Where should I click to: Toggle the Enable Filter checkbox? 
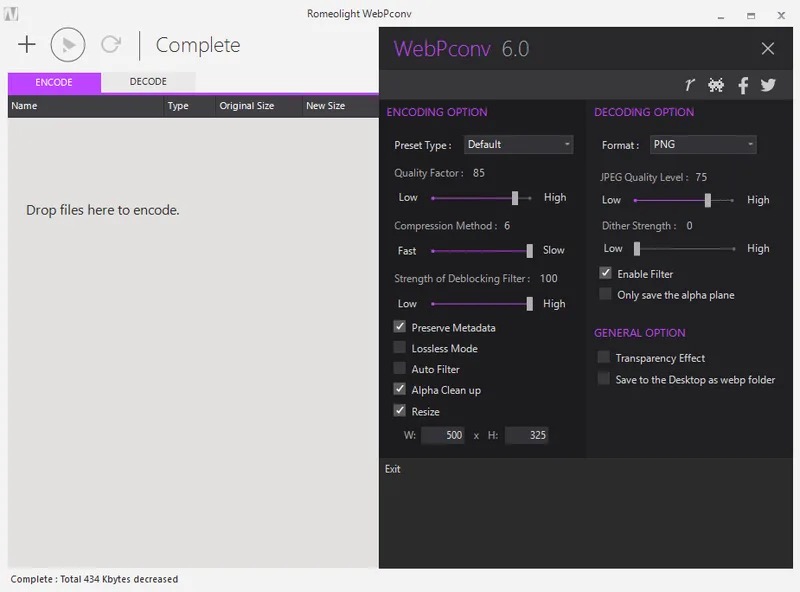(605, 273)
